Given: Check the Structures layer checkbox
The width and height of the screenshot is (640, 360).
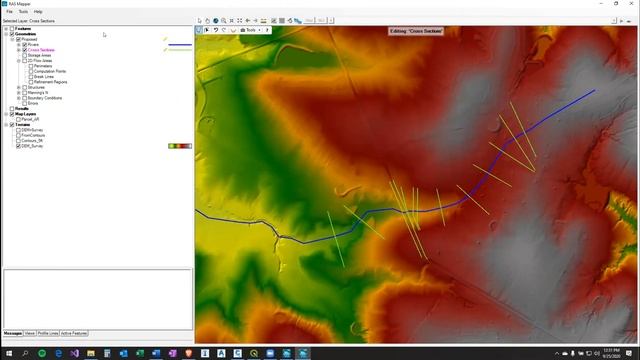Looking at the screenshot, I should (x=24, y=87).
